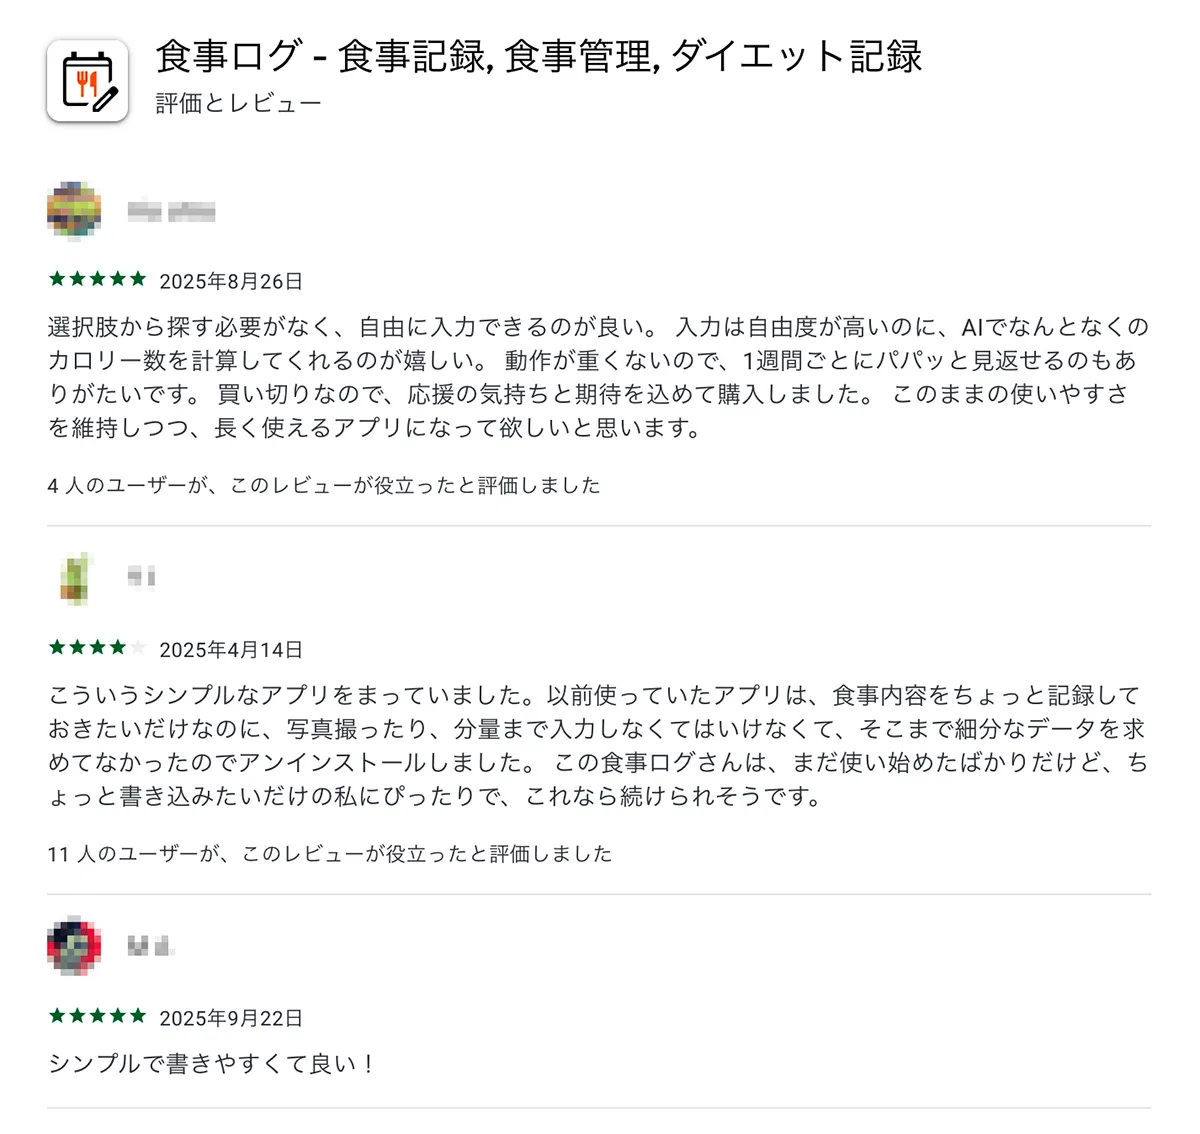Click the second reviewer's green avatar
Viewport: 1200px width, 1134px height.
(x=73, y=578)
